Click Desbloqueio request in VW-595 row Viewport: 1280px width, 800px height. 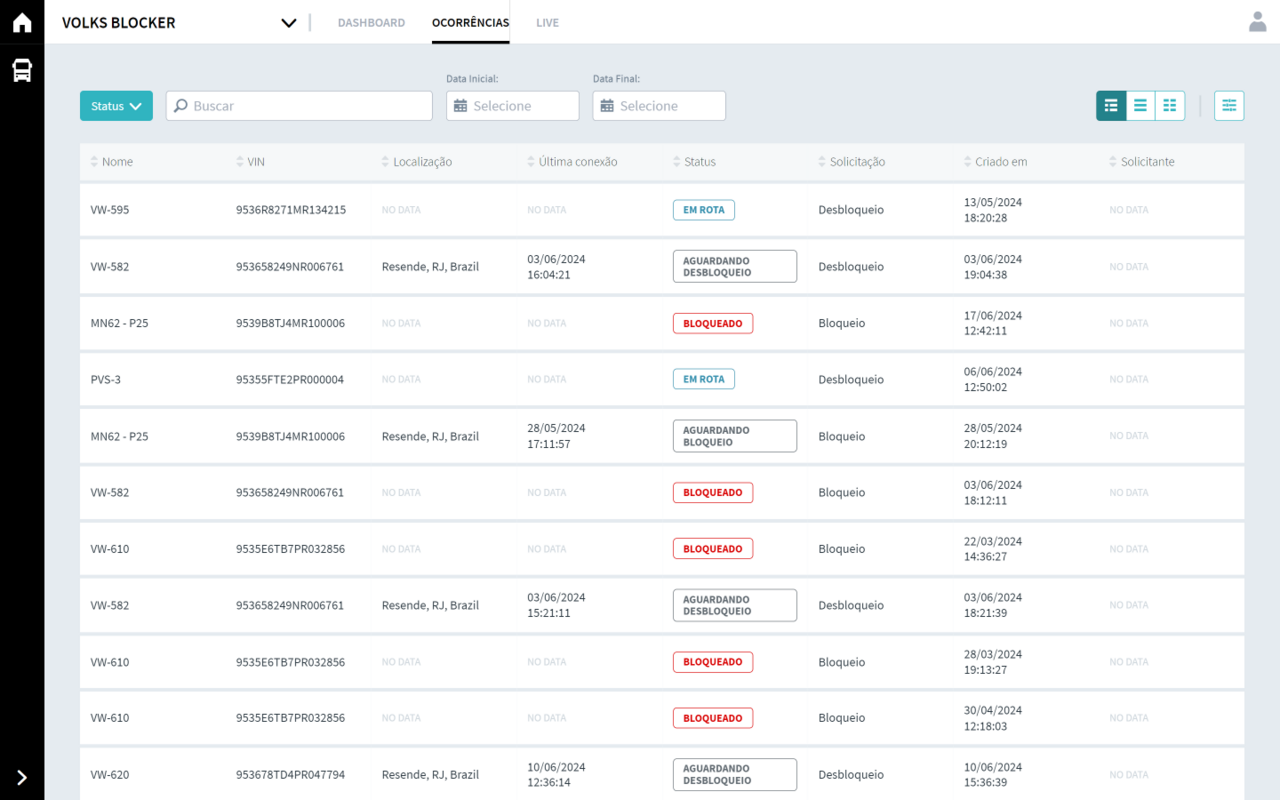(x=851, y=210)
